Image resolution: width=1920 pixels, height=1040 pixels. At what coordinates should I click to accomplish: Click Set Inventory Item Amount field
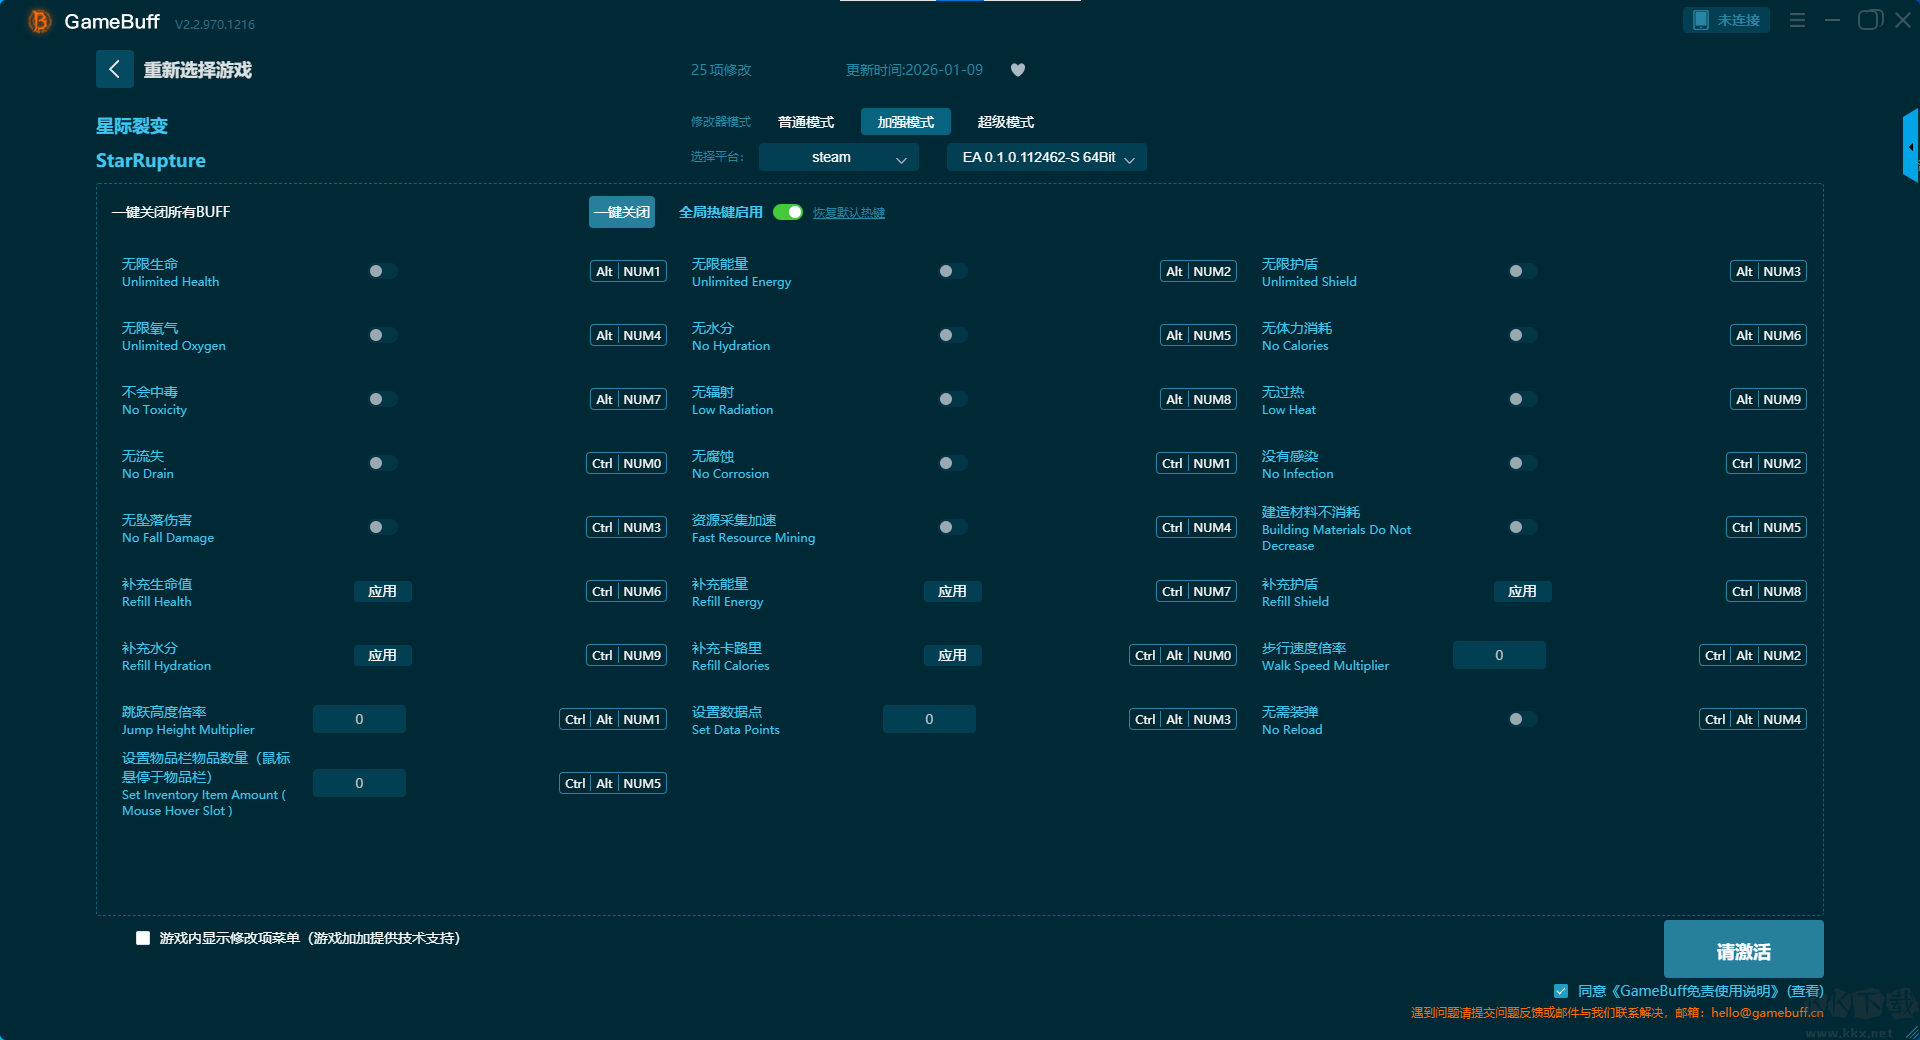tap(359, 783)
